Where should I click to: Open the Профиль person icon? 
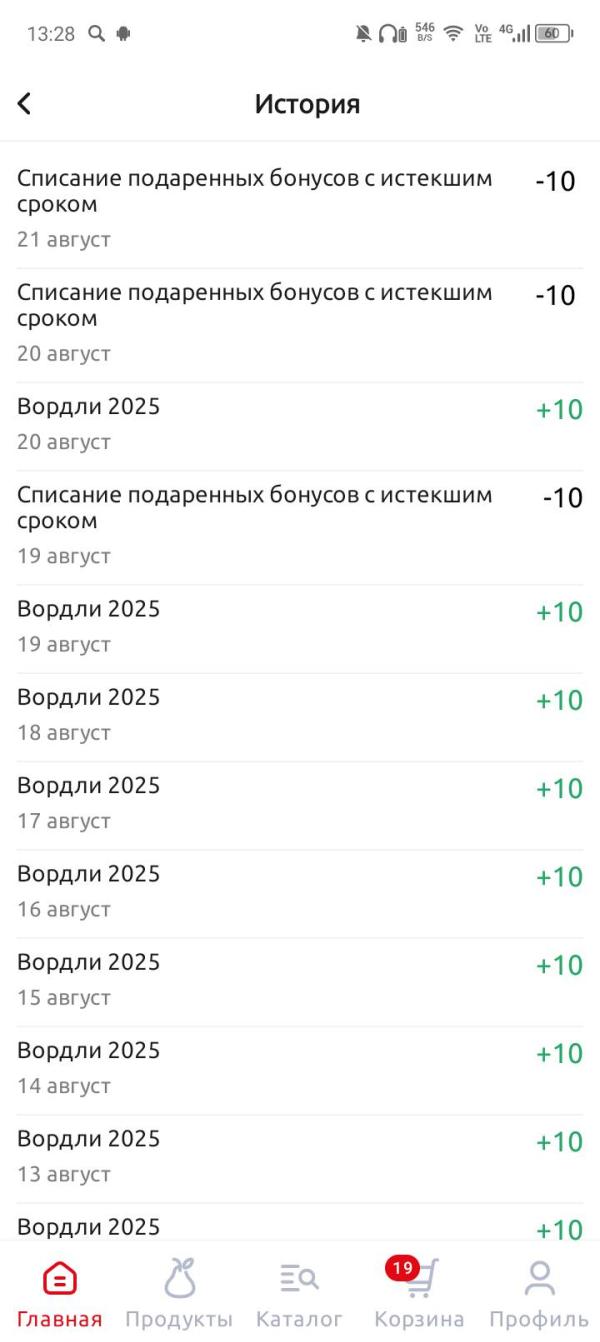tap(539, 1278)
